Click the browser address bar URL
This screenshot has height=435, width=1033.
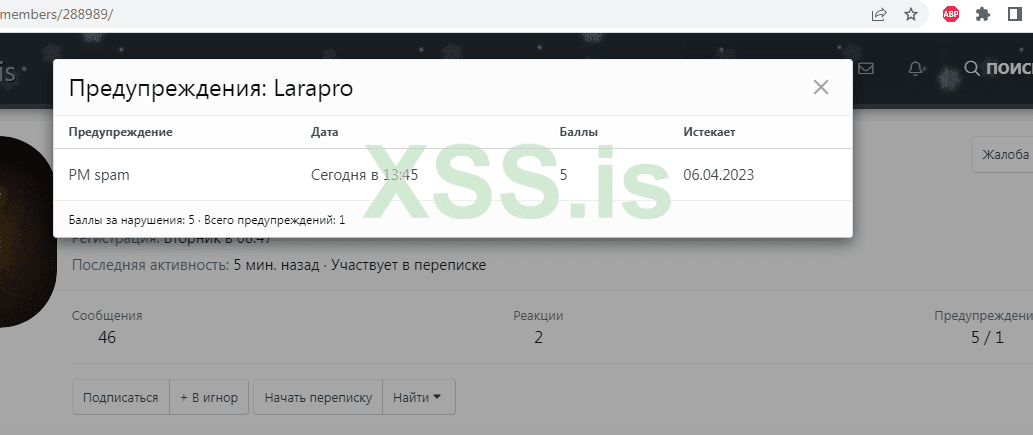tap(57, 14)
